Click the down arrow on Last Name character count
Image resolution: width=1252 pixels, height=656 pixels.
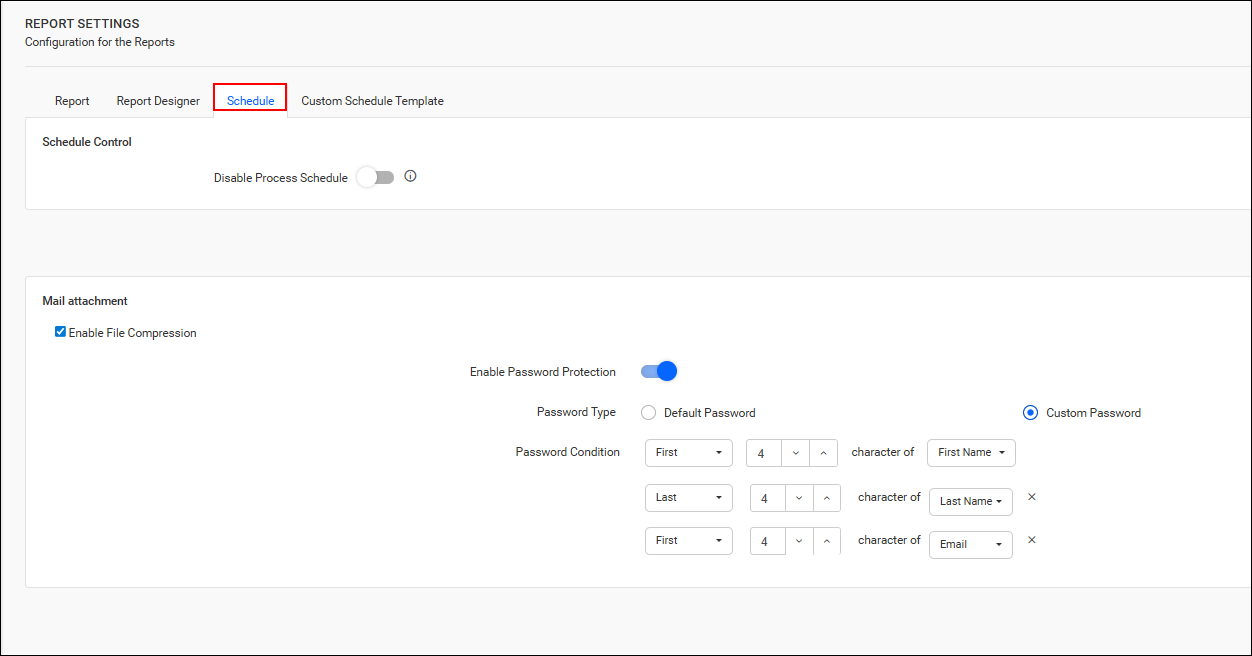tap(799, 497)
